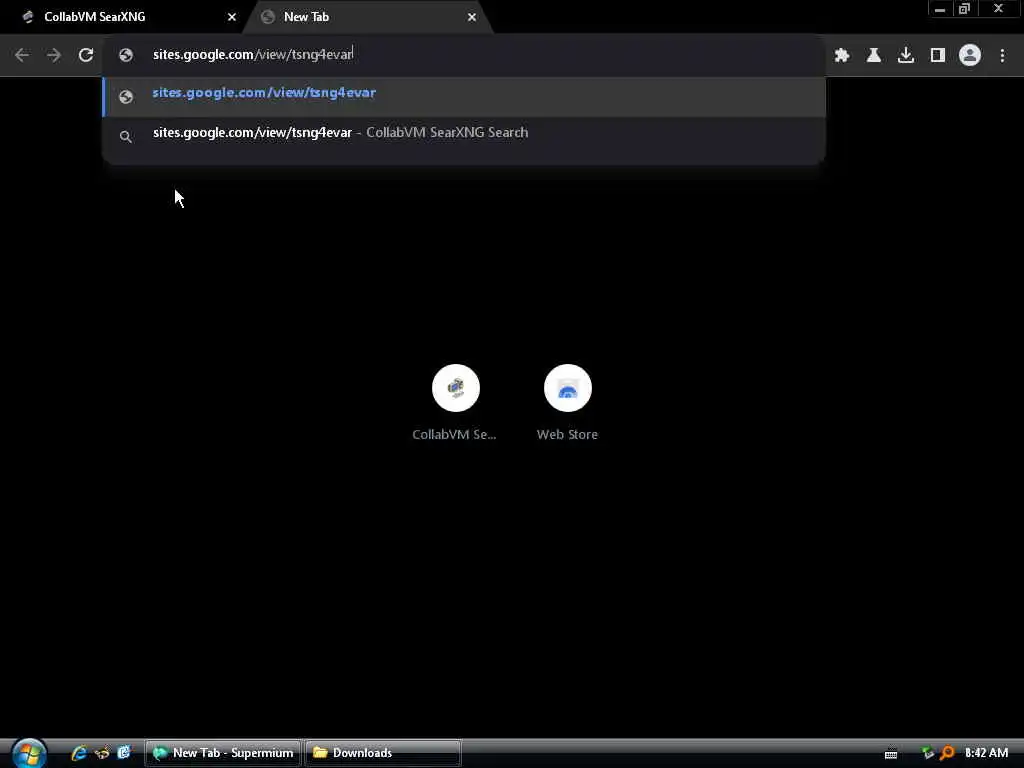
Task: Launch the second Quick Launch icon
Action: pos(102,752)
